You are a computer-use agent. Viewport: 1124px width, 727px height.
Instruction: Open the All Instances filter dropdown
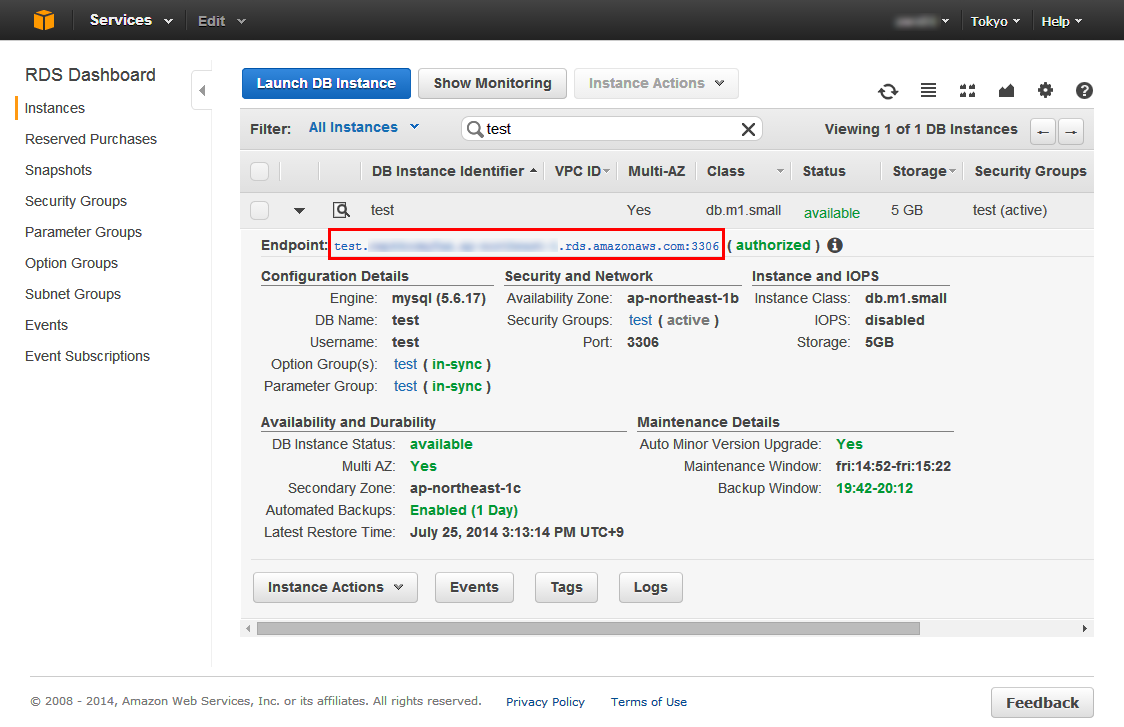(x=363, y=128)
